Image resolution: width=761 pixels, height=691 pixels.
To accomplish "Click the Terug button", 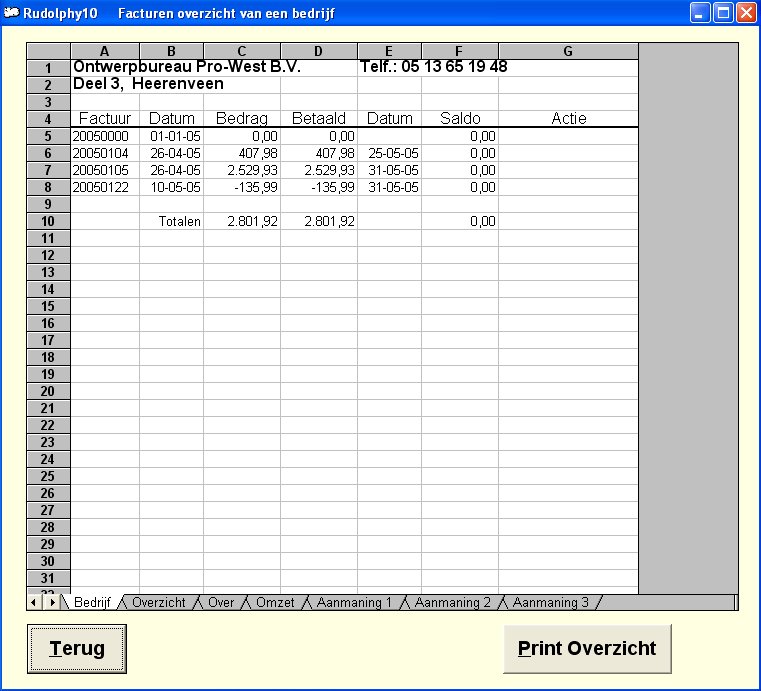I will 77,649.
